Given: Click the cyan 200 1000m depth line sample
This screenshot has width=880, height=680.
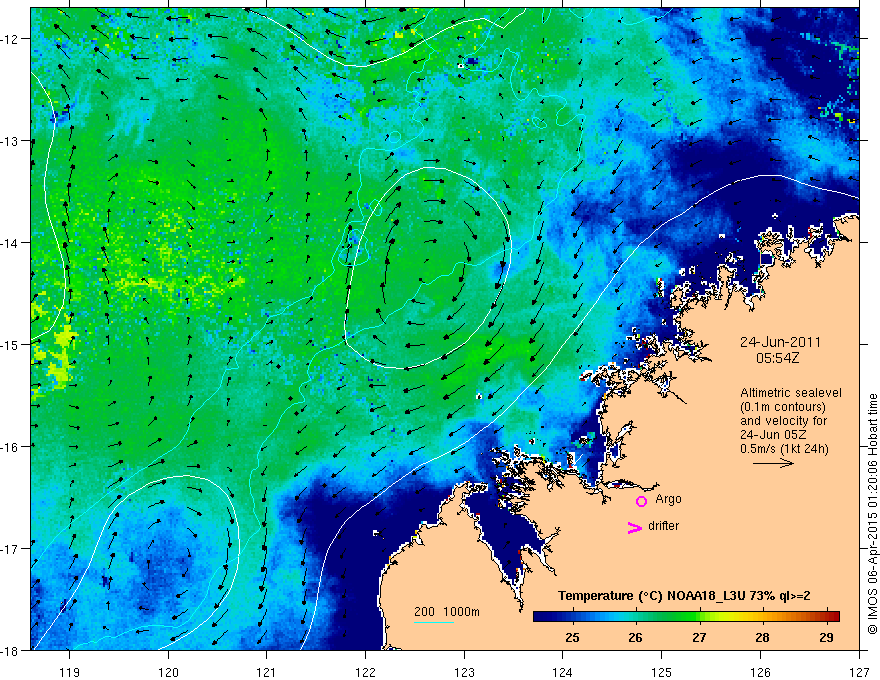Looking at the screenshot, I should pos(433,622).
